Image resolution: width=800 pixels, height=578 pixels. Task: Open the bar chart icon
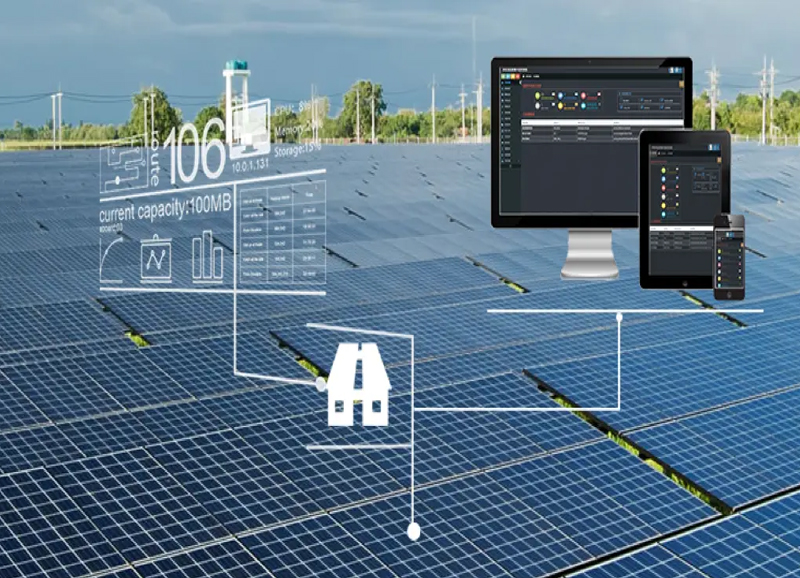coord(208,256)
